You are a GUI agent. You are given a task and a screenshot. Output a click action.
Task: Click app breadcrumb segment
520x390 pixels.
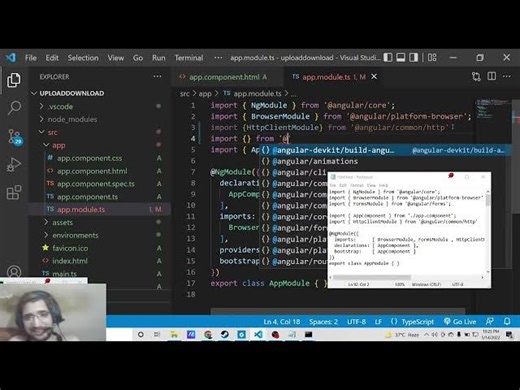coord(205,94)
